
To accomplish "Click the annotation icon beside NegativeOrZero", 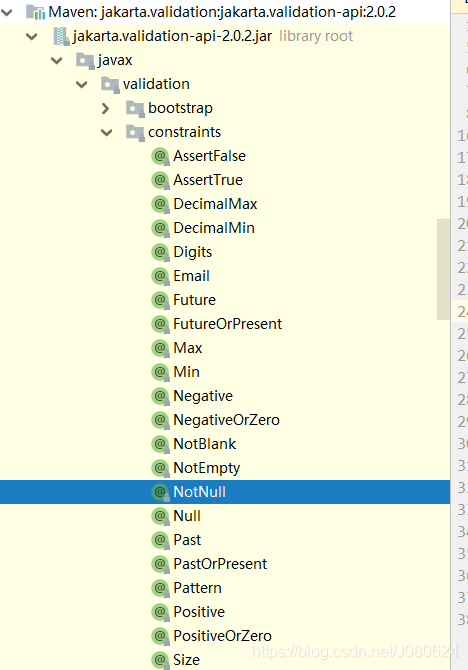I will 160,420.
